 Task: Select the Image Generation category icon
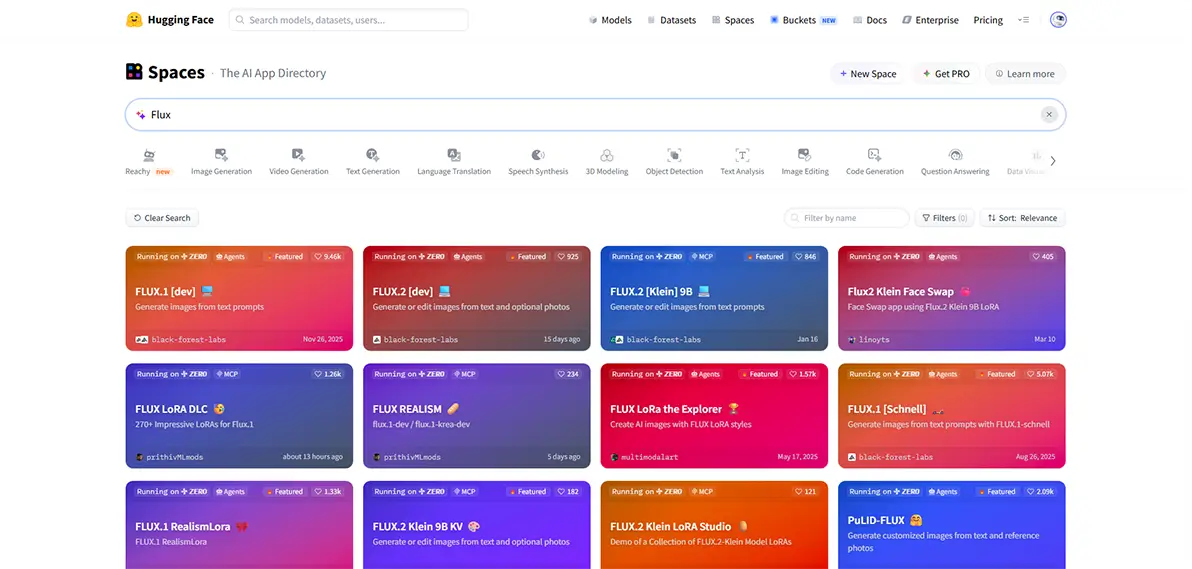click(221, 154)
